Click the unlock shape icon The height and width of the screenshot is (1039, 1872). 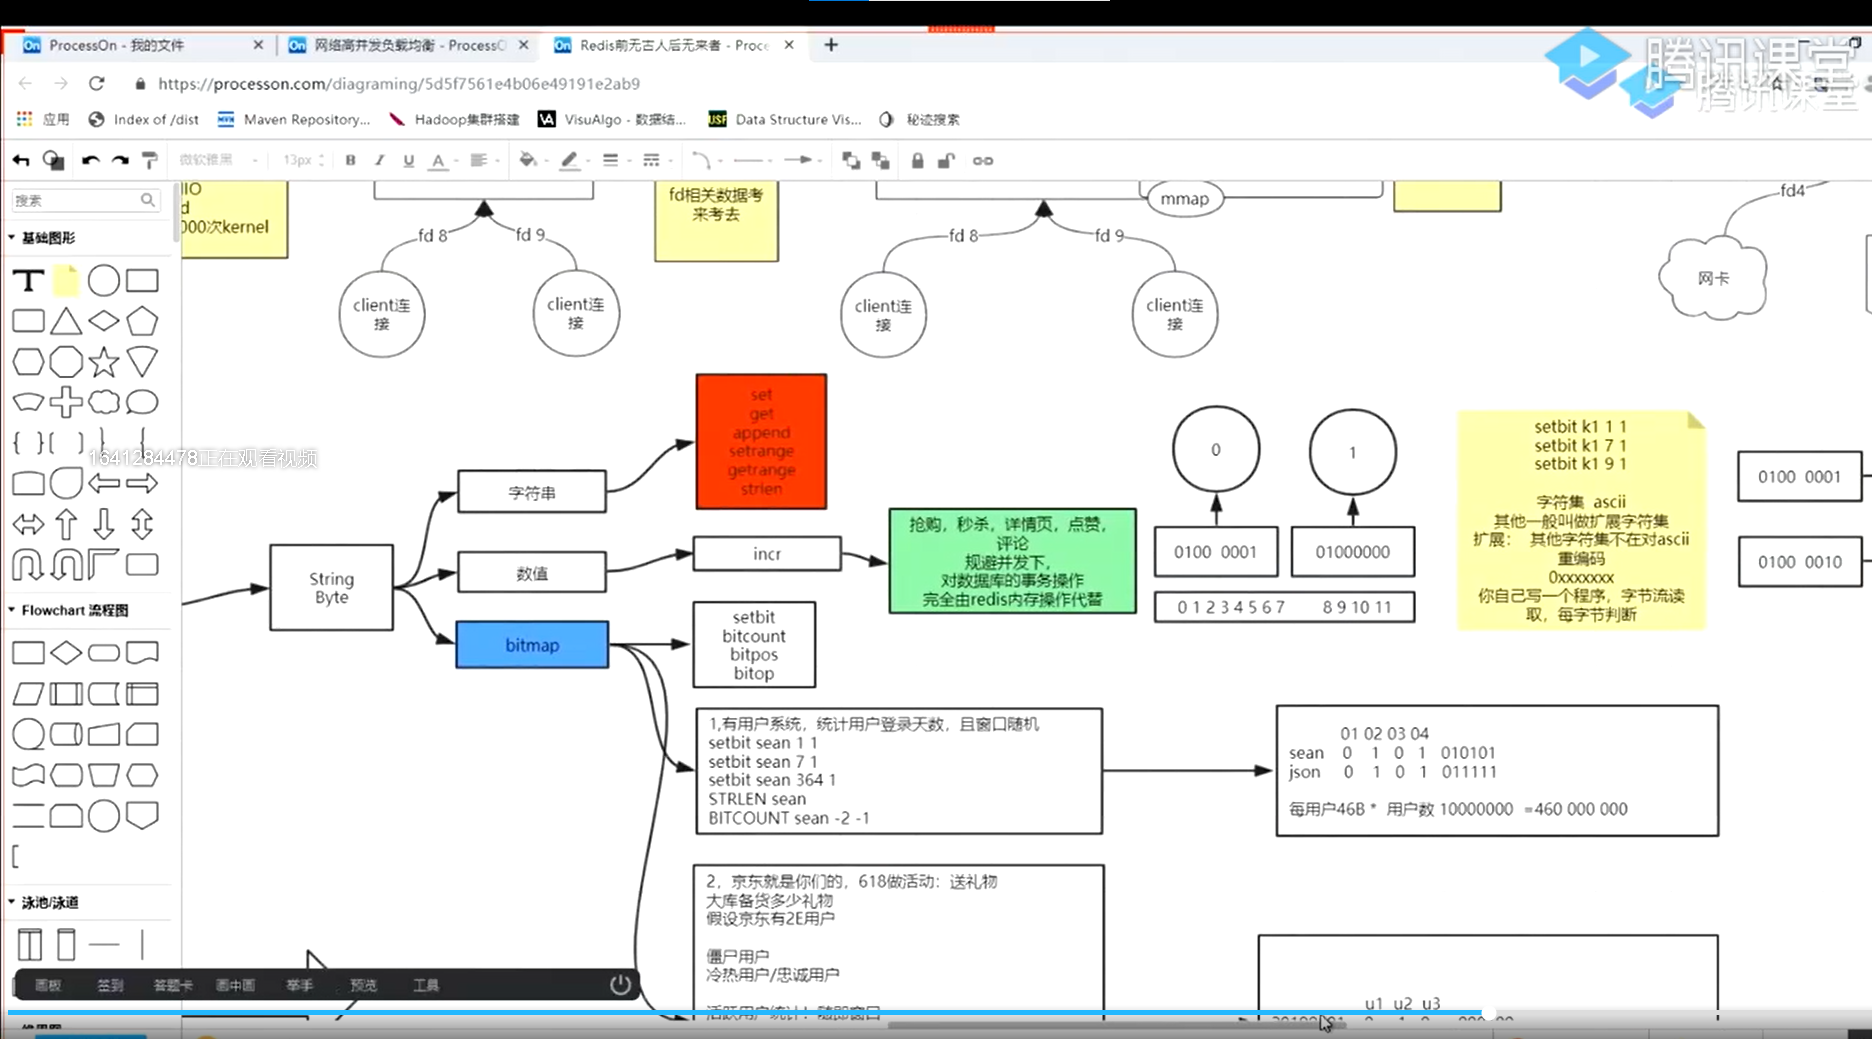[946, 160]
